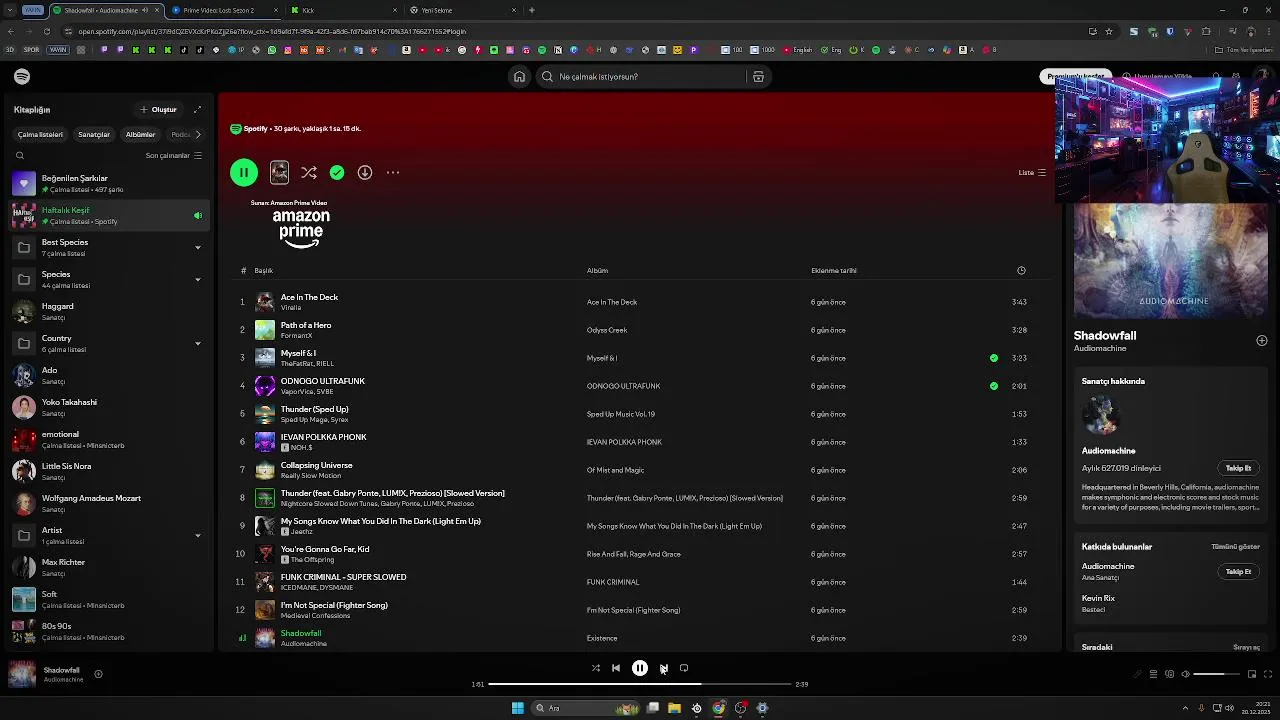This screenshot has height=720, width=1280.
Task: Toggle shuffle for this playlist header
Action: [309, 172]
